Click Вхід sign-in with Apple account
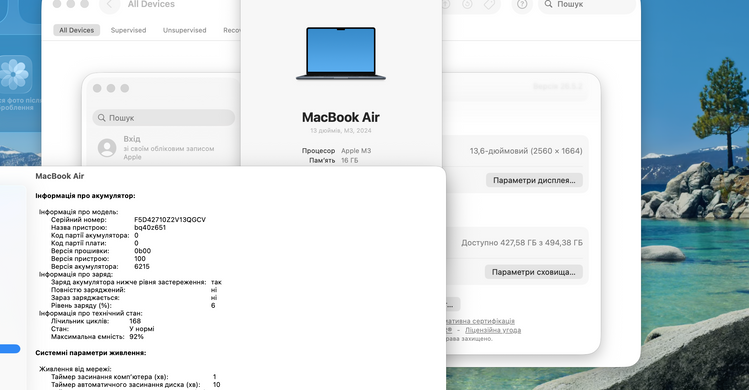Viewport: 749px width, 390px height. tap(169, 148)
